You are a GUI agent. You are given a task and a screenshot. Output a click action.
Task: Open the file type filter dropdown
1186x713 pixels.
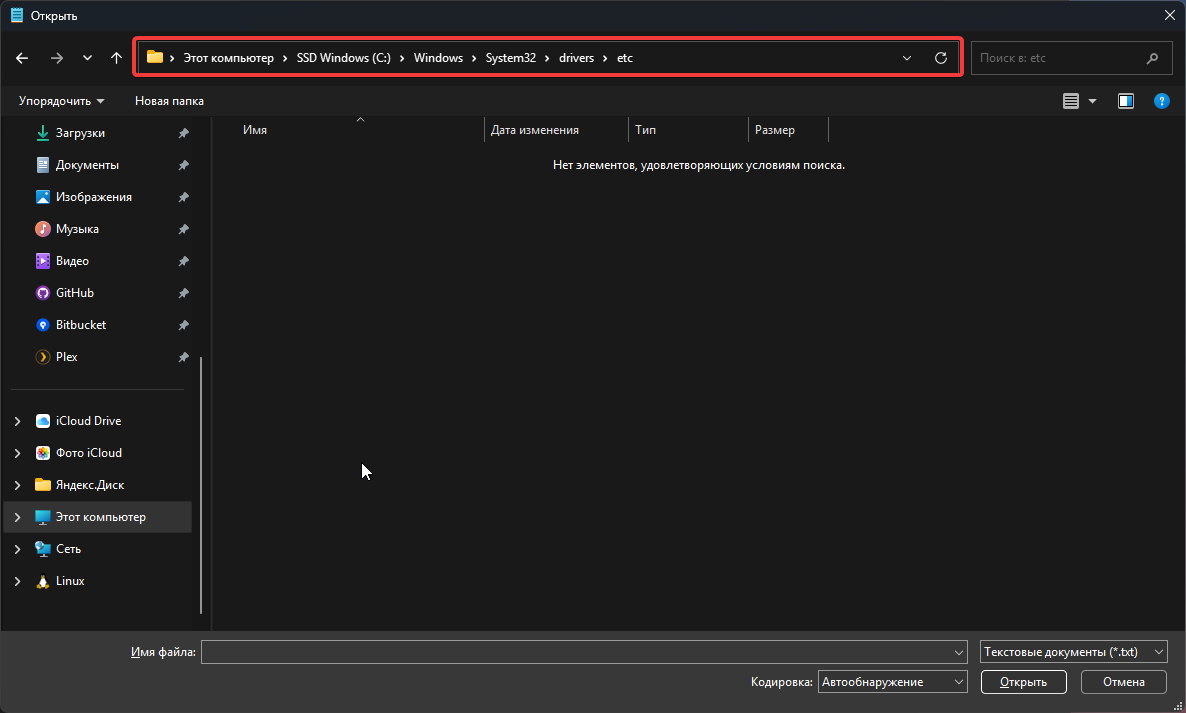[1073, 652]
